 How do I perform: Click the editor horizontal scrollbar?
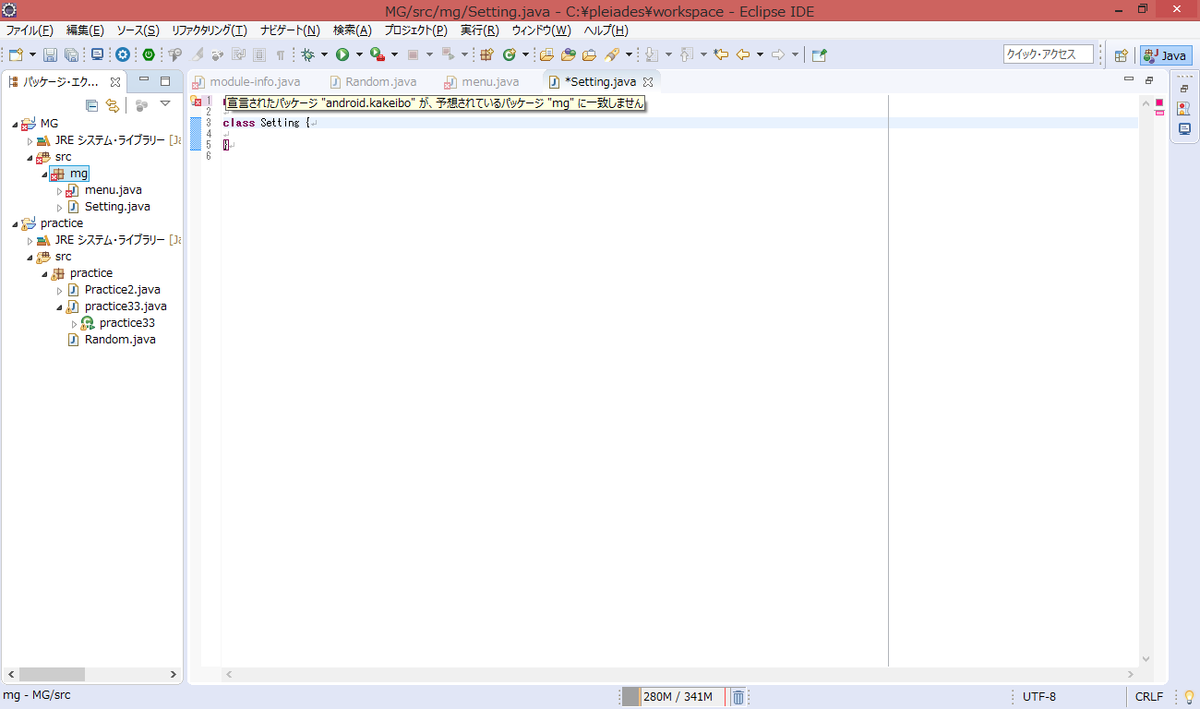(x=680, y=675)
